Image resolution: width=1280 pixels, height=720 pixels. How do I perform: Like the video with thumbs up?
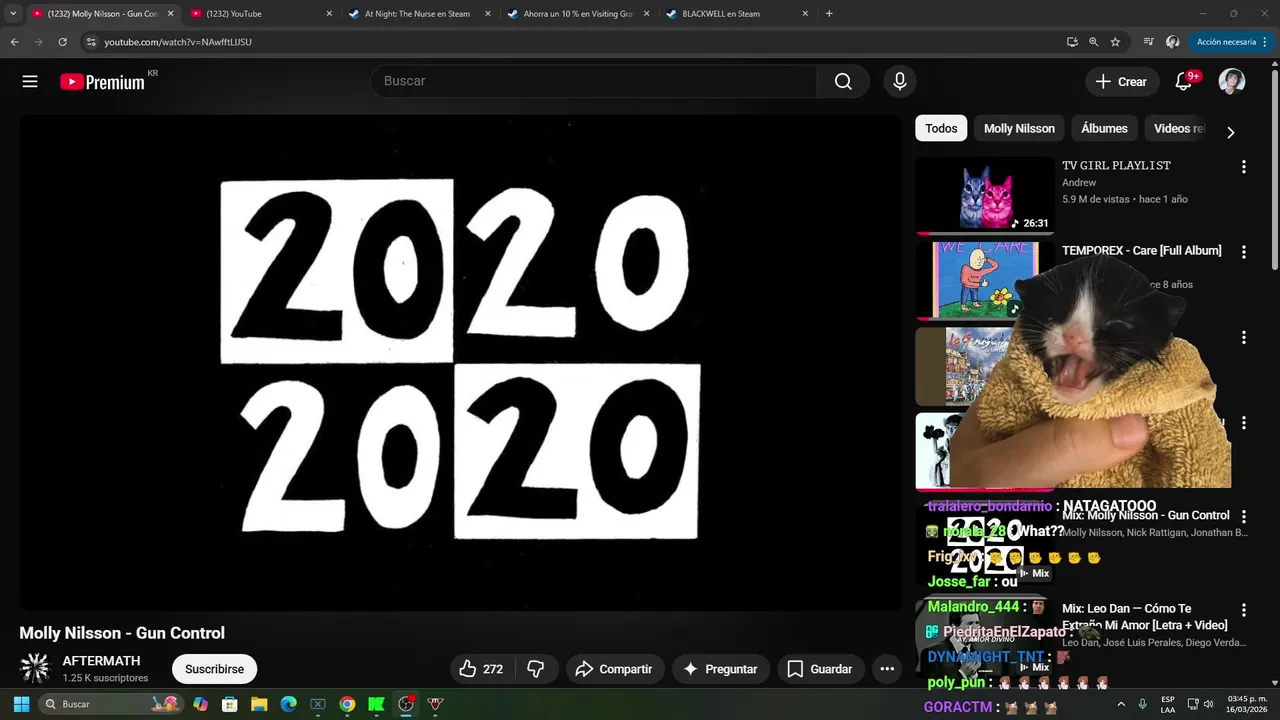pos(480,669)
